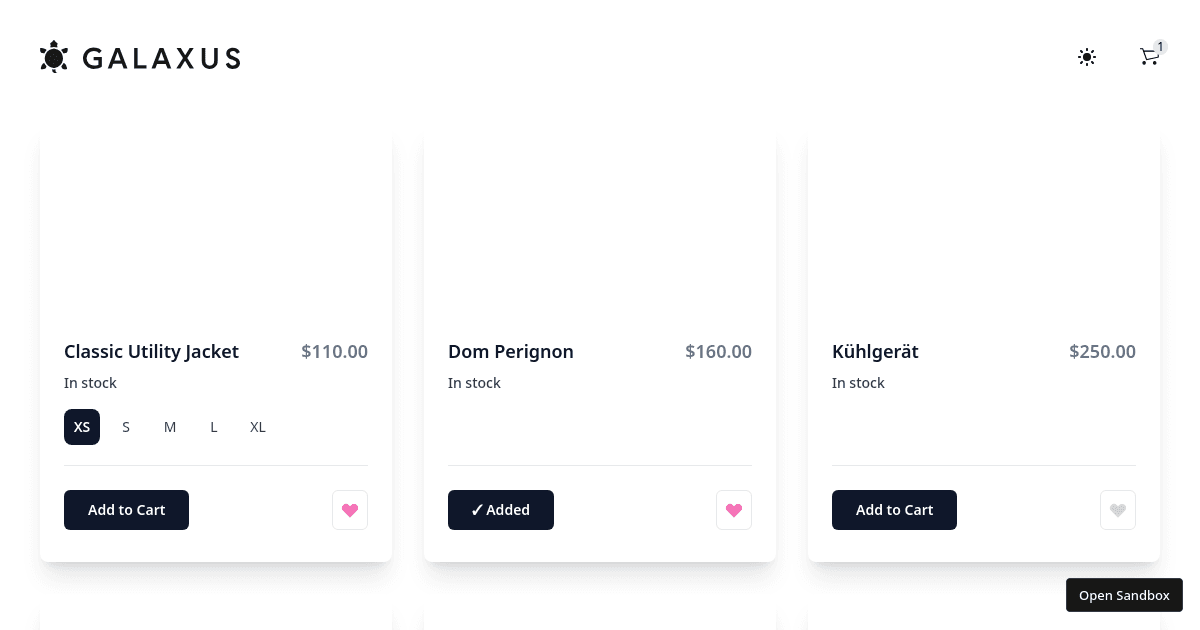Viewport: 1200px width, 630px height.
Task: Open the shopping cart icon
Action: 1149,58
